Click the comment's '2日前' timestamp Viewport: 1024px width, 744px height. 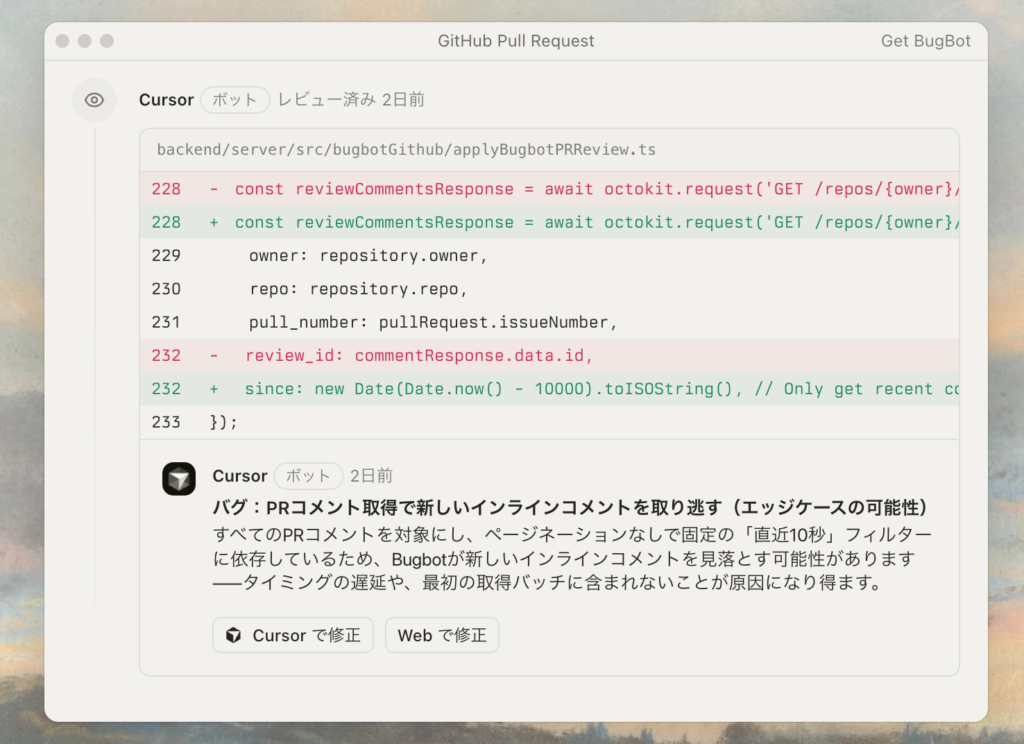coord(371,476)
